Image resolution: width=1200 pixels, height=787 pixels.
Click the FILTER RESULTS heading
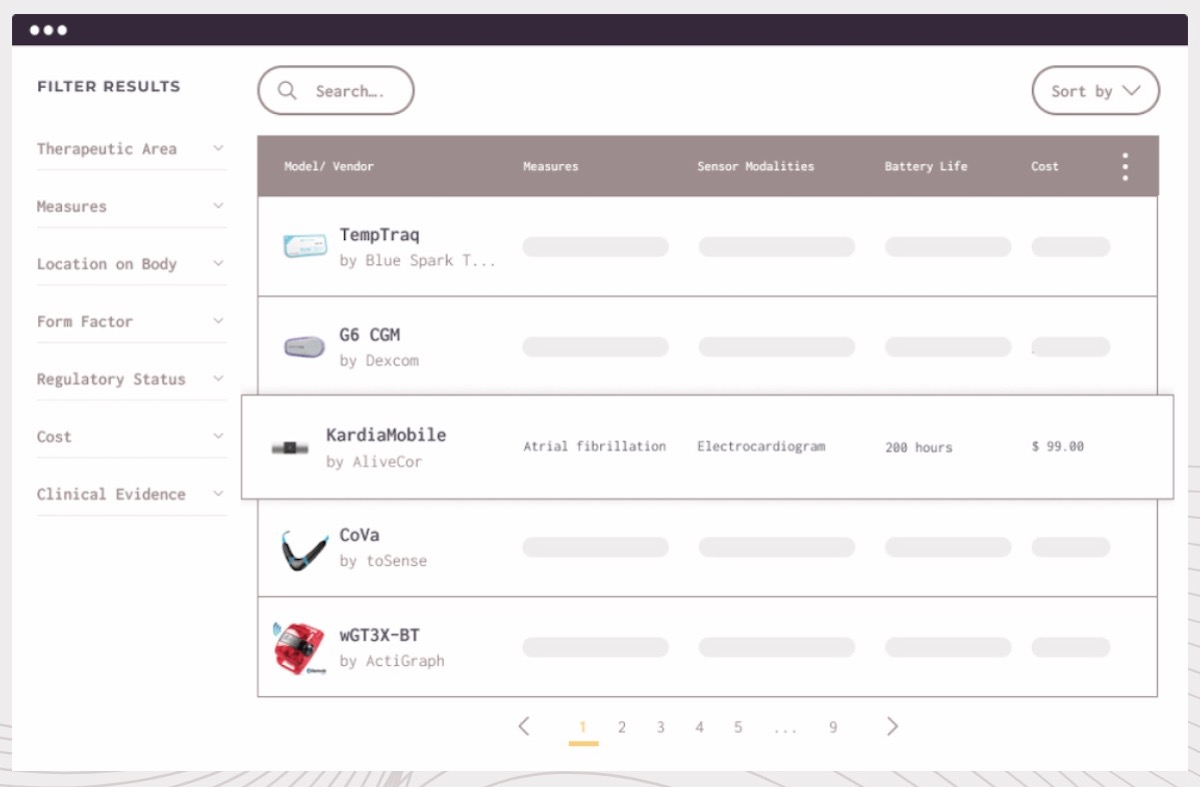coord(109,87)
